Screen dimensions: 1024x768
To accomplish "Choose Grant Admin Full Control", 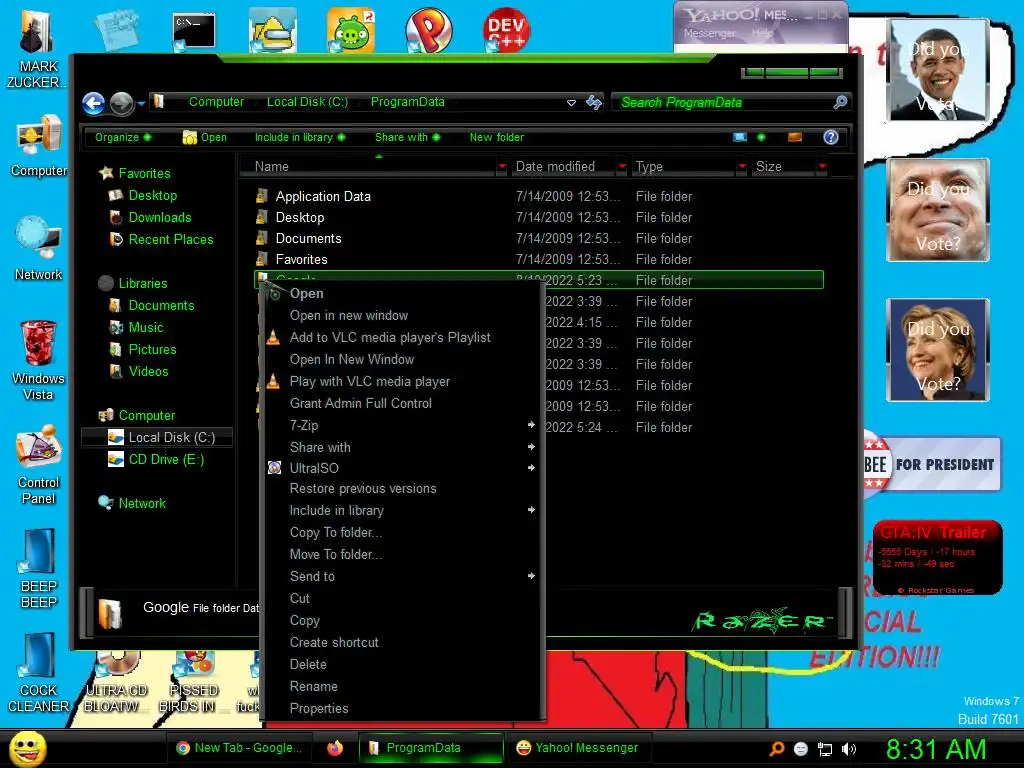I will [x=402, y=403].
